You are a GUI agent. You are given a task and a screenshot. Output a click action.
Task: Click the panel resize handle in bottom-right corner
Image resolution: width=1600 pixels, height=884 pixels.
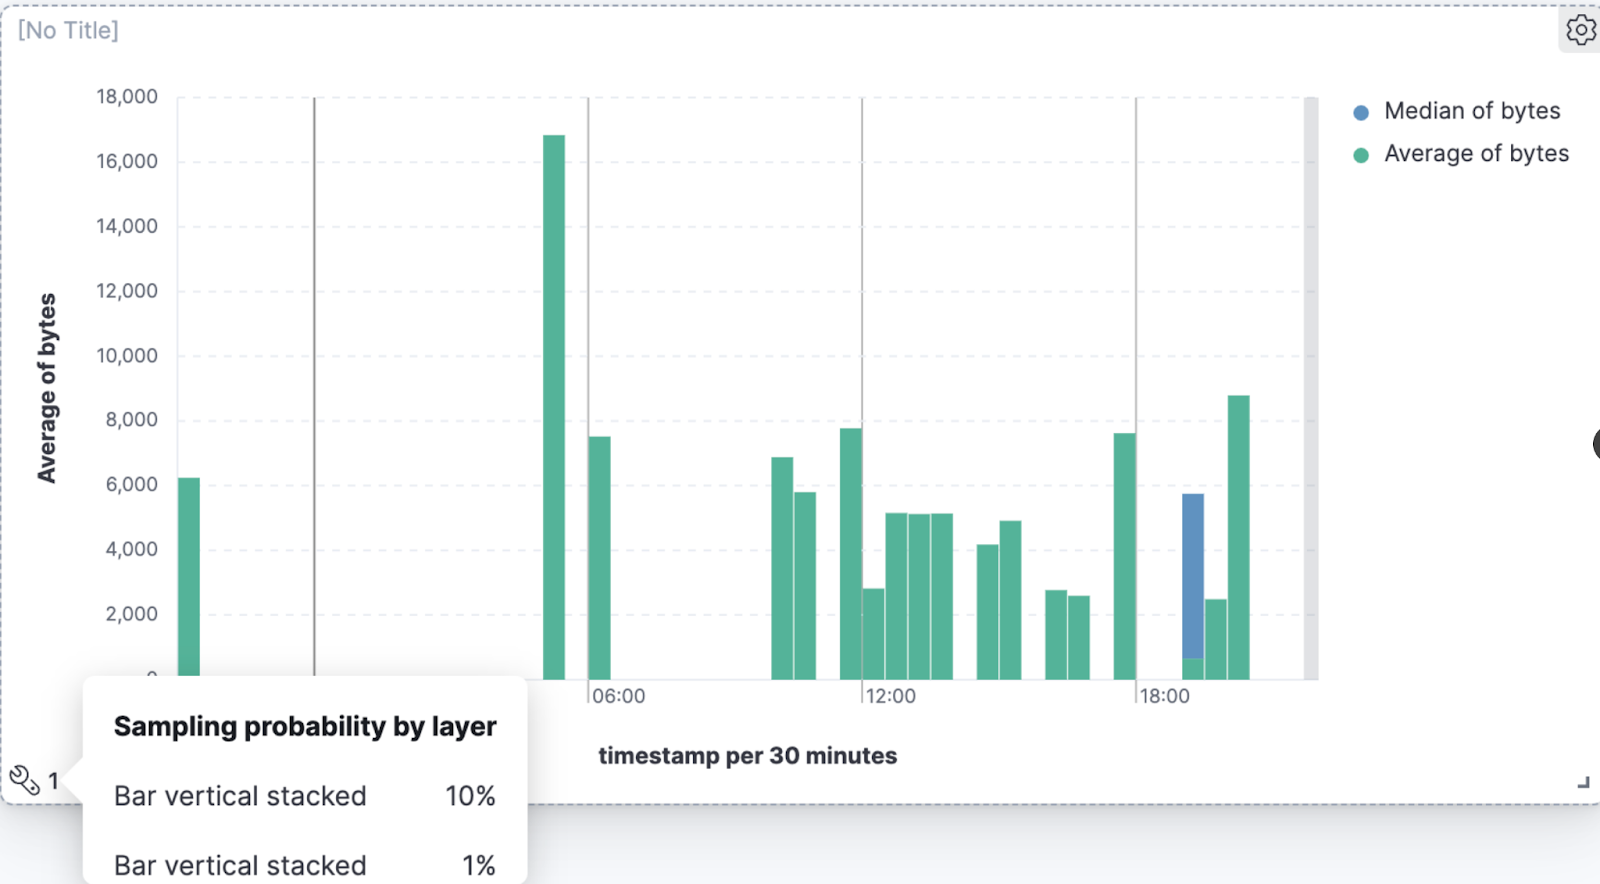(x=1583, y=782)
